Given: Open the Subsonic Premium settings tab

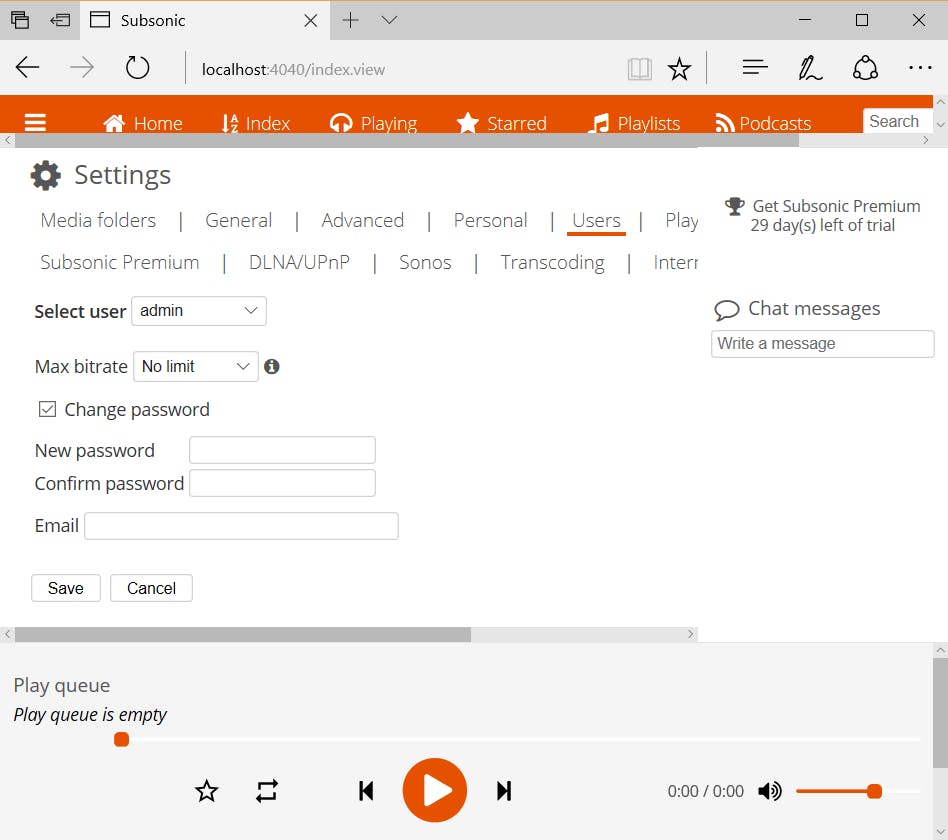Looking at the screenshot, I should 120,262.
